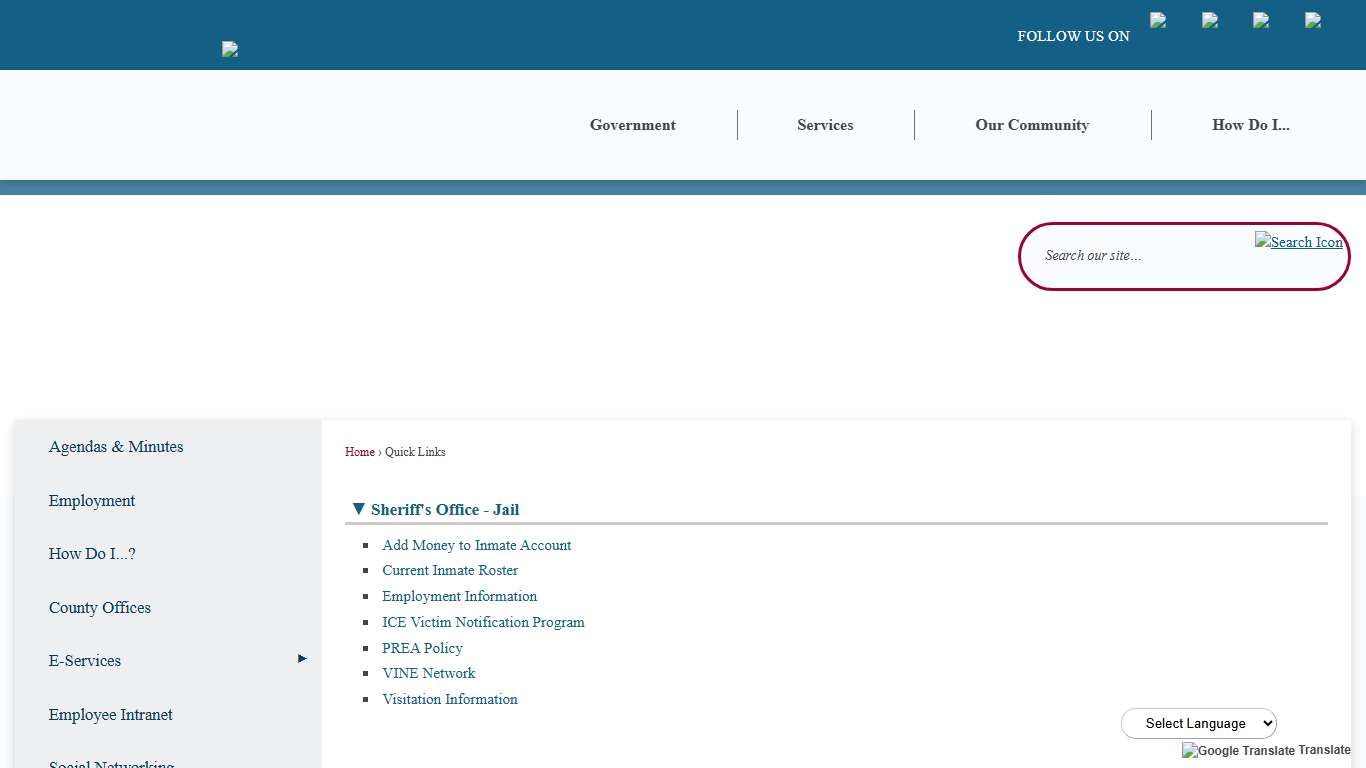
Task: Open the Select Language dropdown
Action: (1198, 723)
